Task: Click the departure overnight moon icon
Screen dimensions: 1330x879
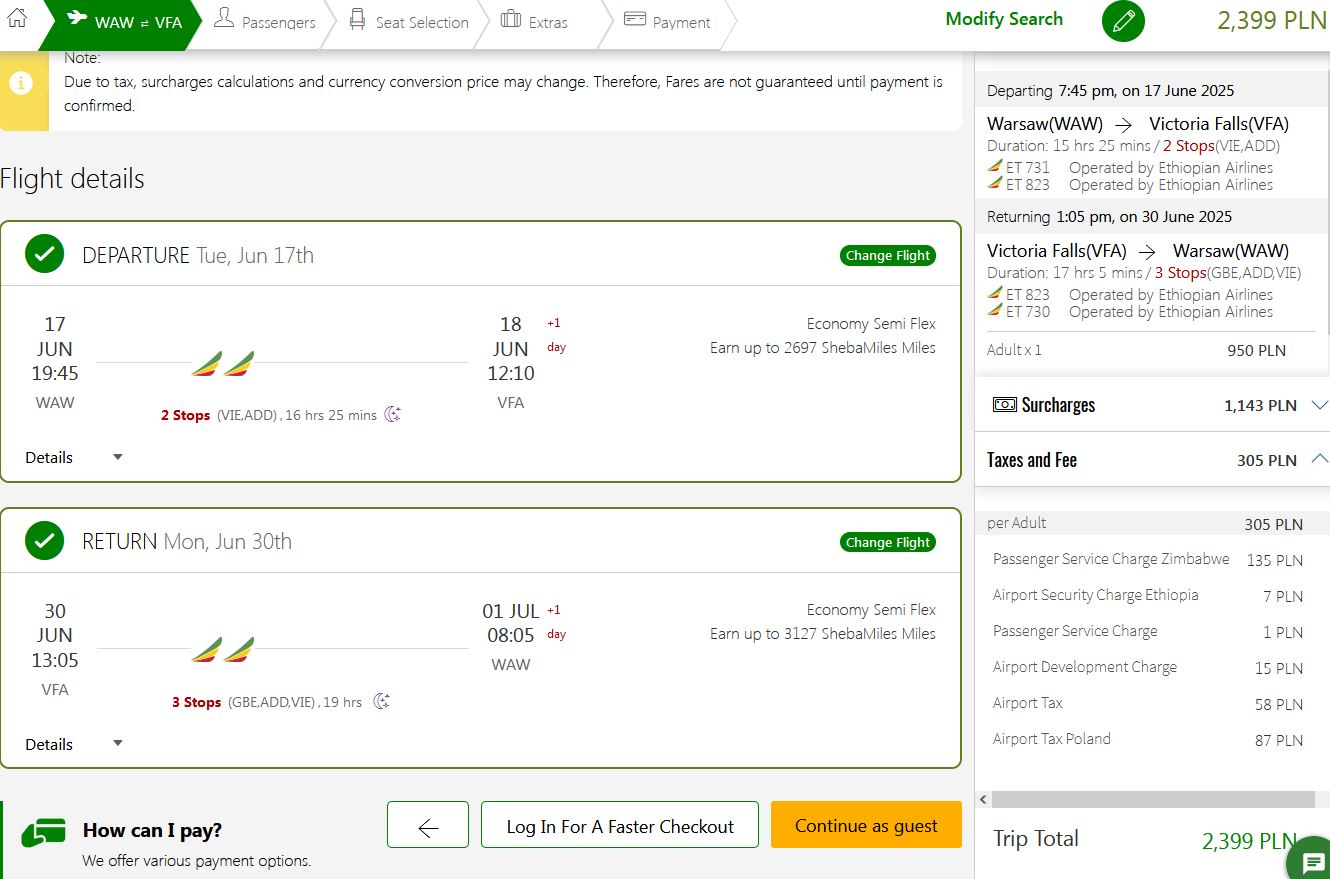Action: [393, 414]
